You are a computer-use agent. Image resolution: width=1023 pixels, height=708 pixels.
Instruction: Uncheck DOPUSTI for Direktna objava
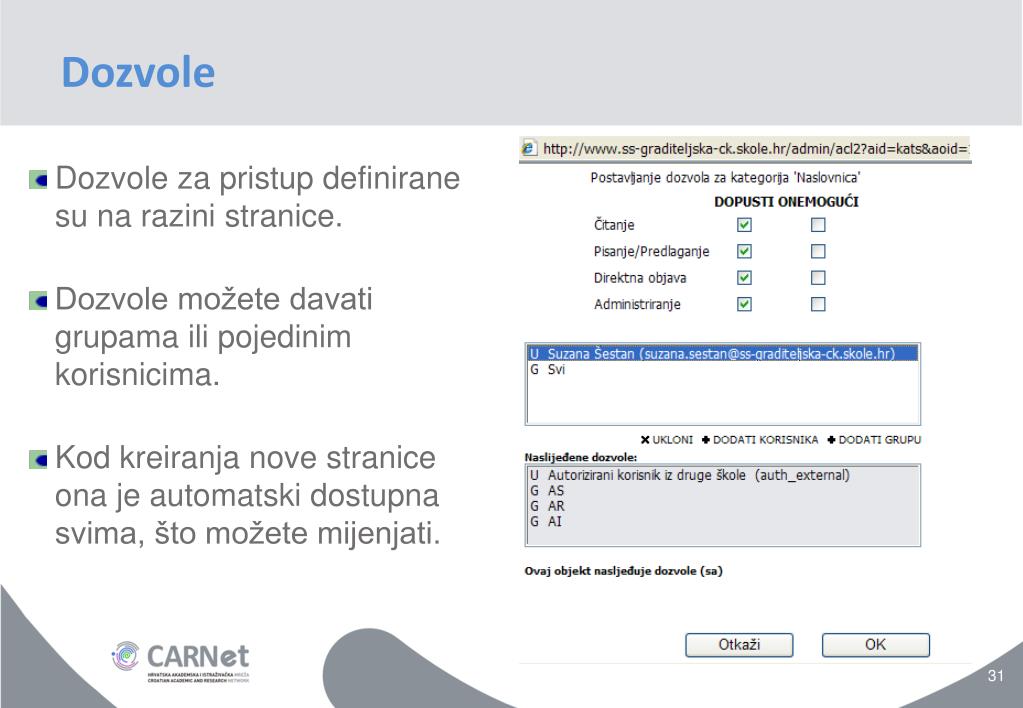(744, 278)
